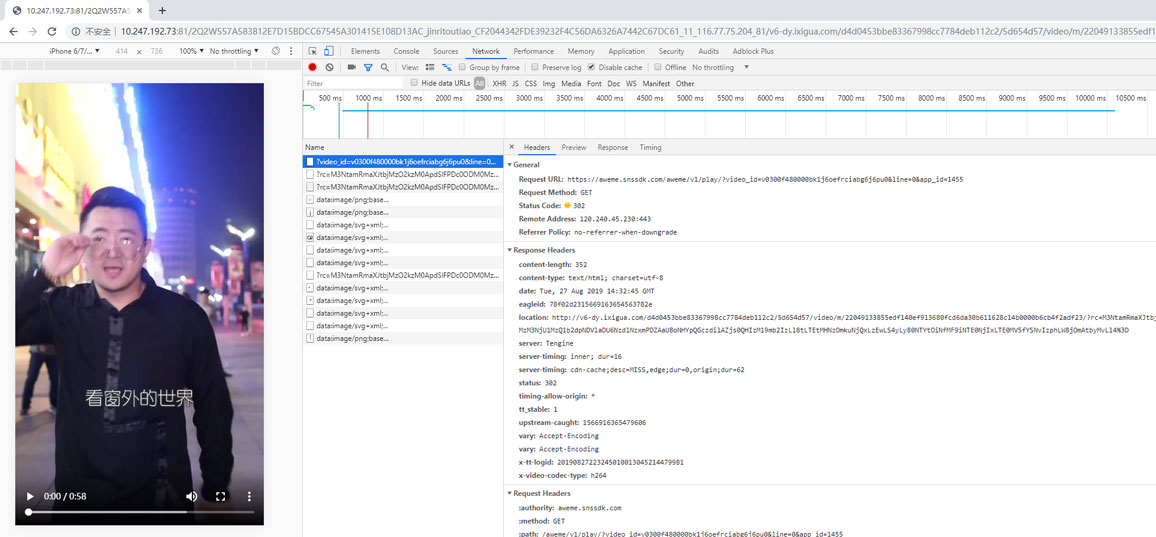Open the Timing tab of request

pos(650,147)
